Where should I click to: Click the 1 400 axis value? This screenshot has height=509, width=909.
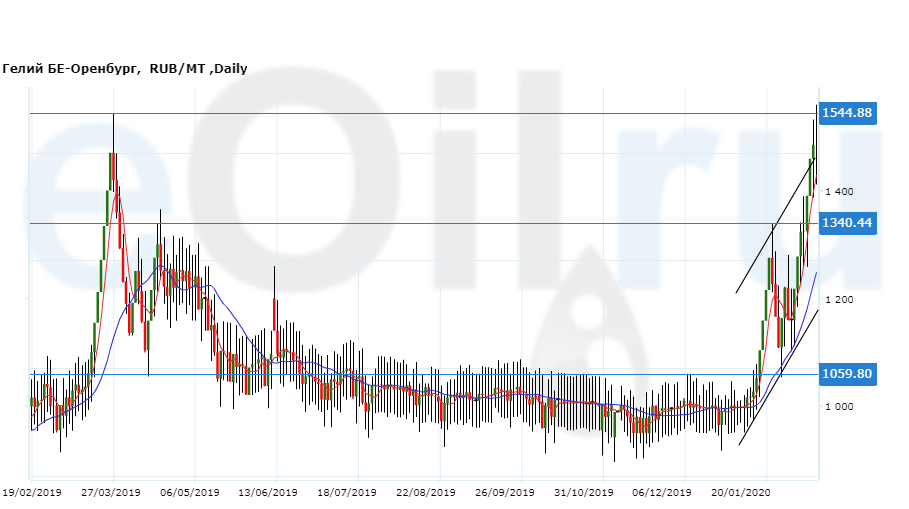[840, 191]
